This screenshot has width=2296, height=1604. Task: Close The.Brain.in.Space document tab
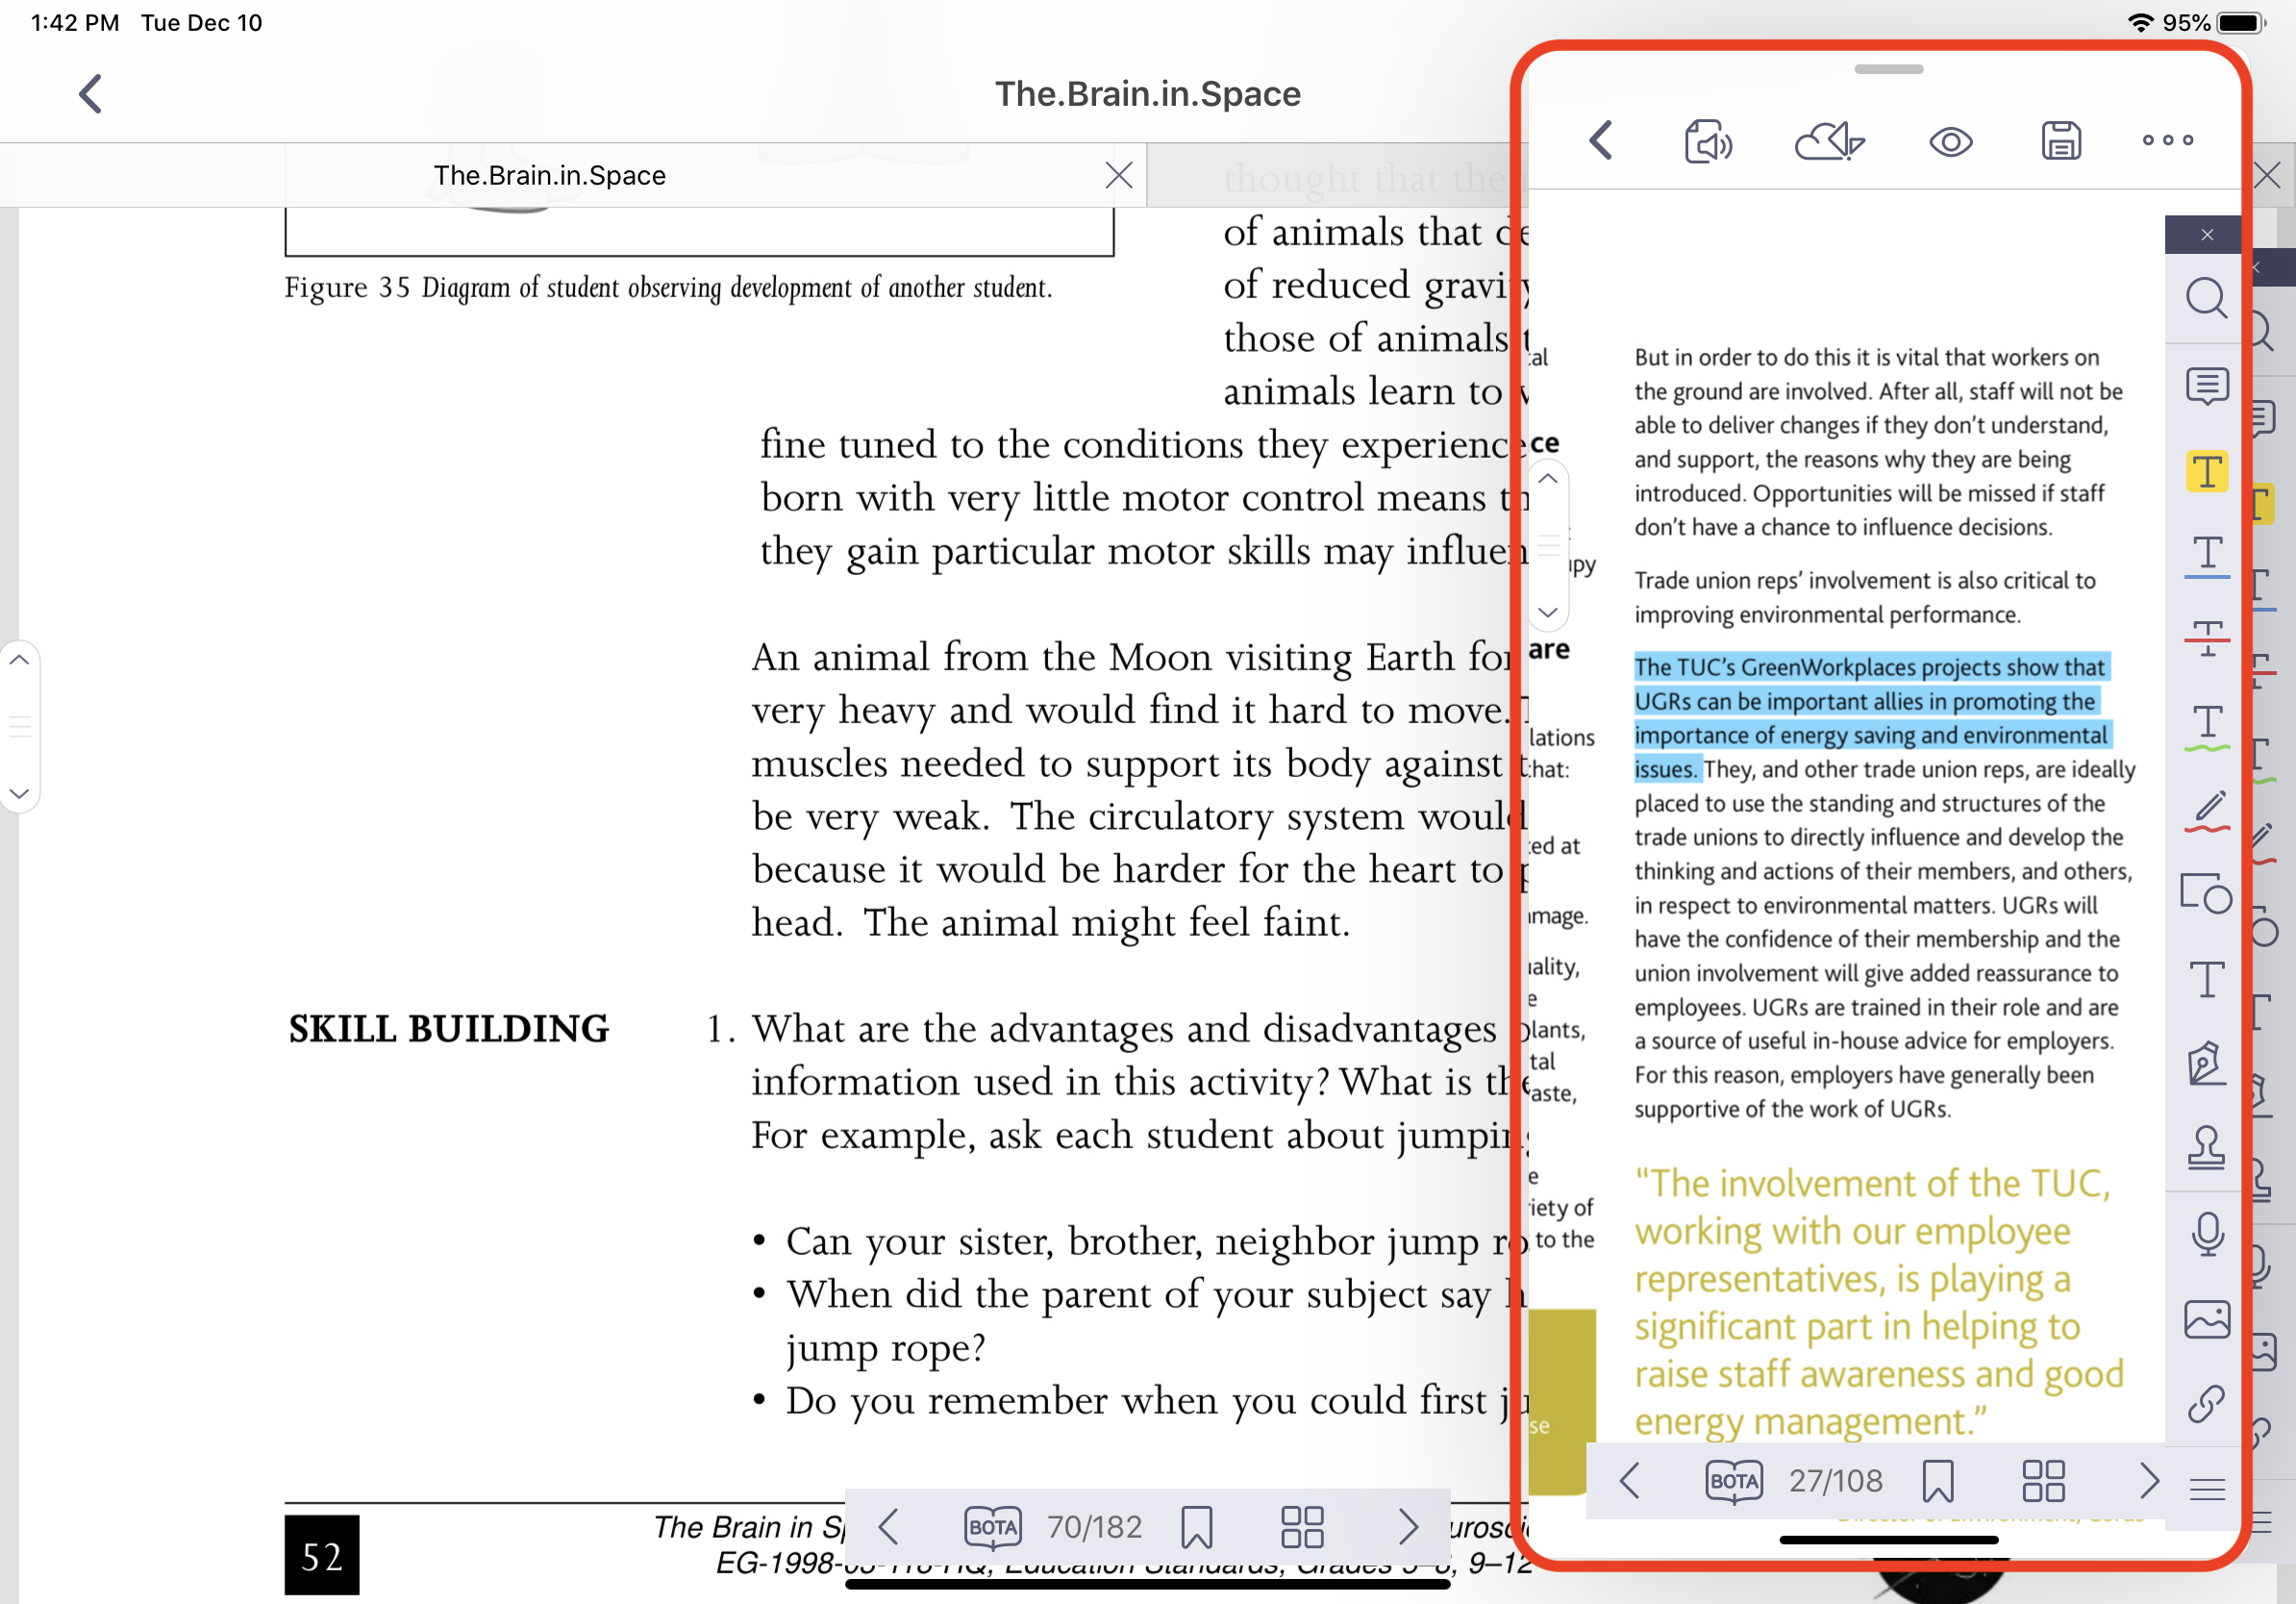point(1118,176)
